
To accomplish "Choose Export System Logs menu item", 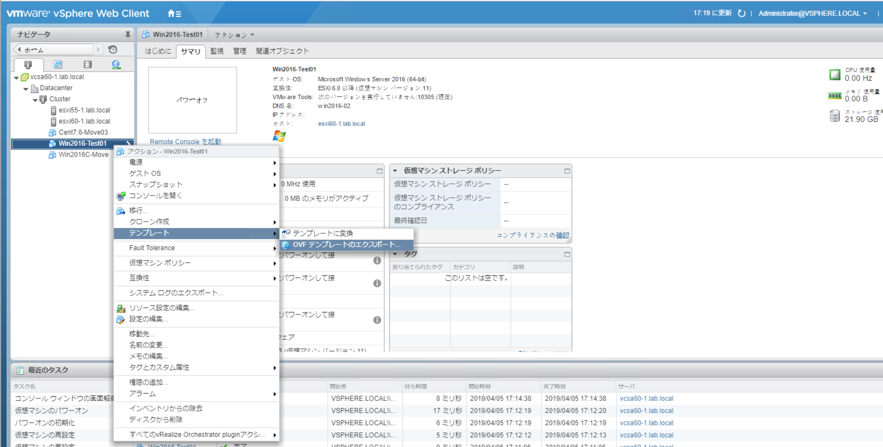I will tap(197, 293).
